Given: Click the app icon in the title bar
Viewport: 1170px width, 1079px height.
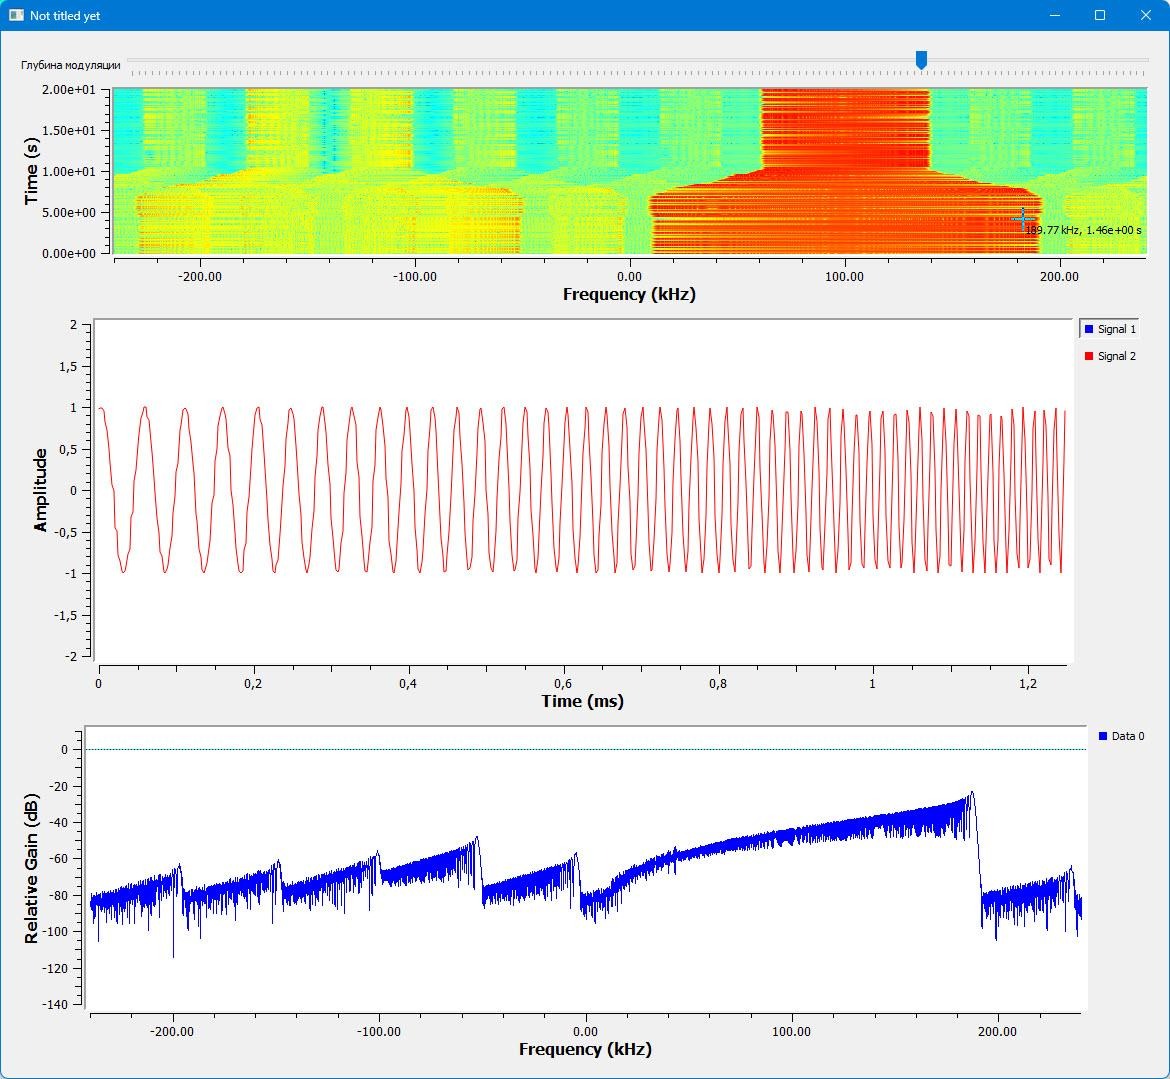Looking at the screenshot, I should (x=16, y=16).
